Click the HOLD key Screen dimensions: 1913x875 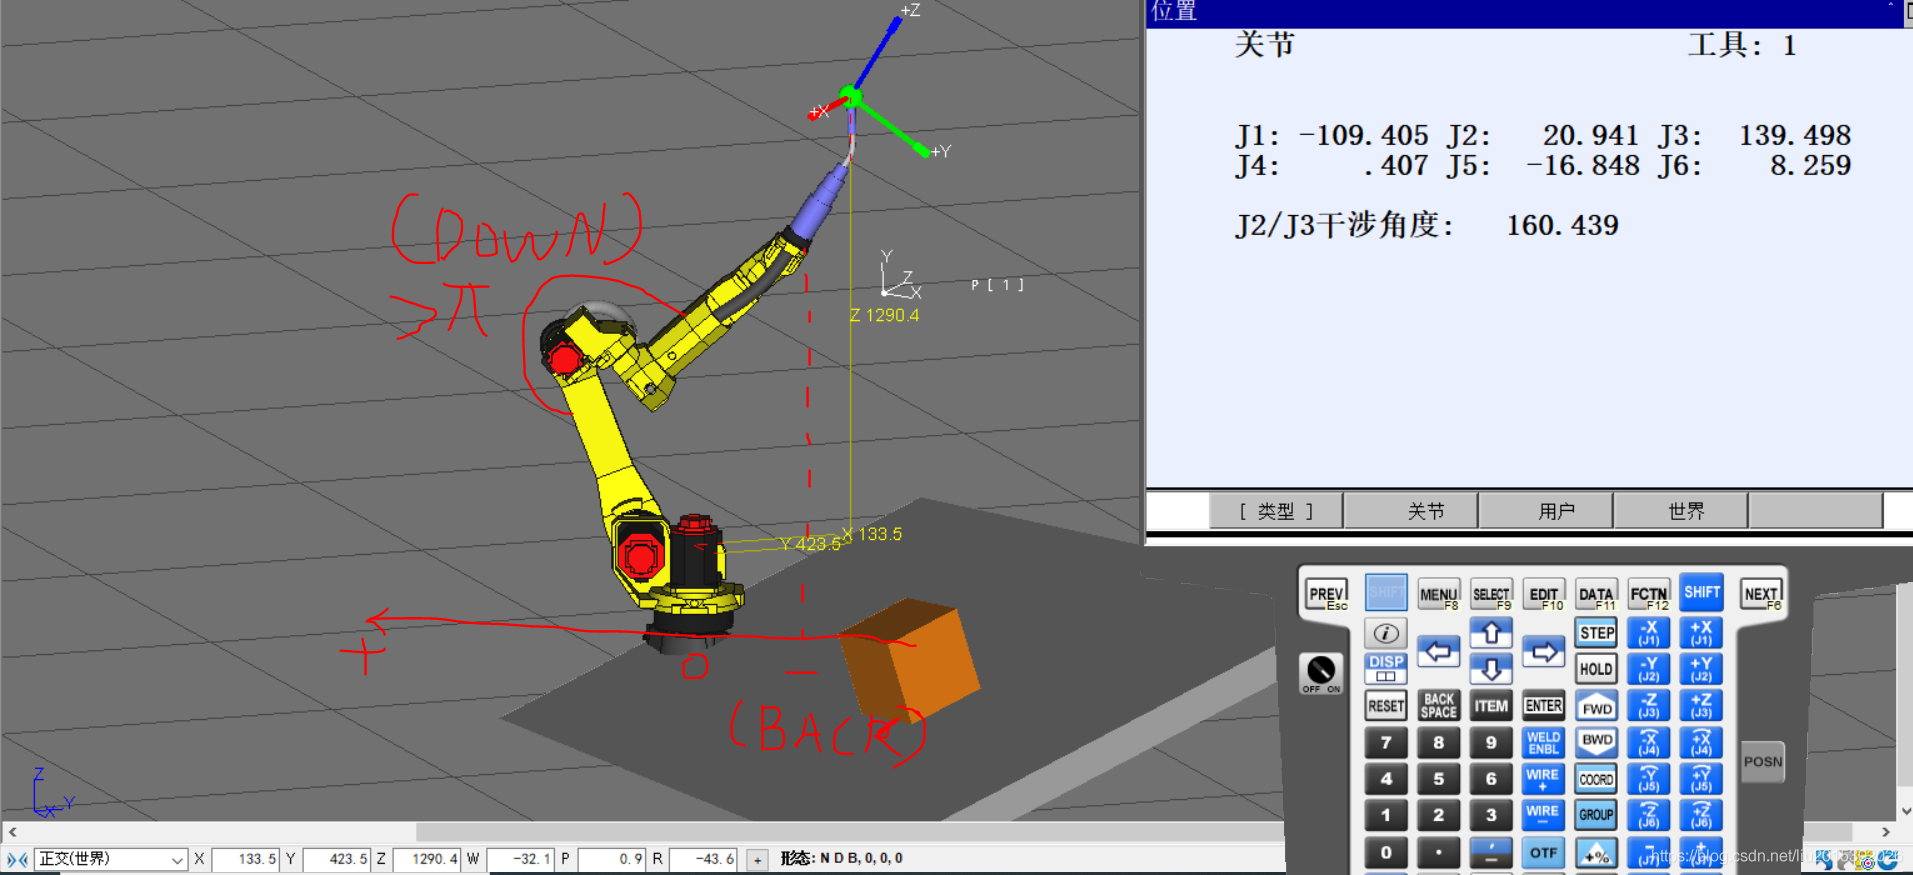pos(1596,668)
